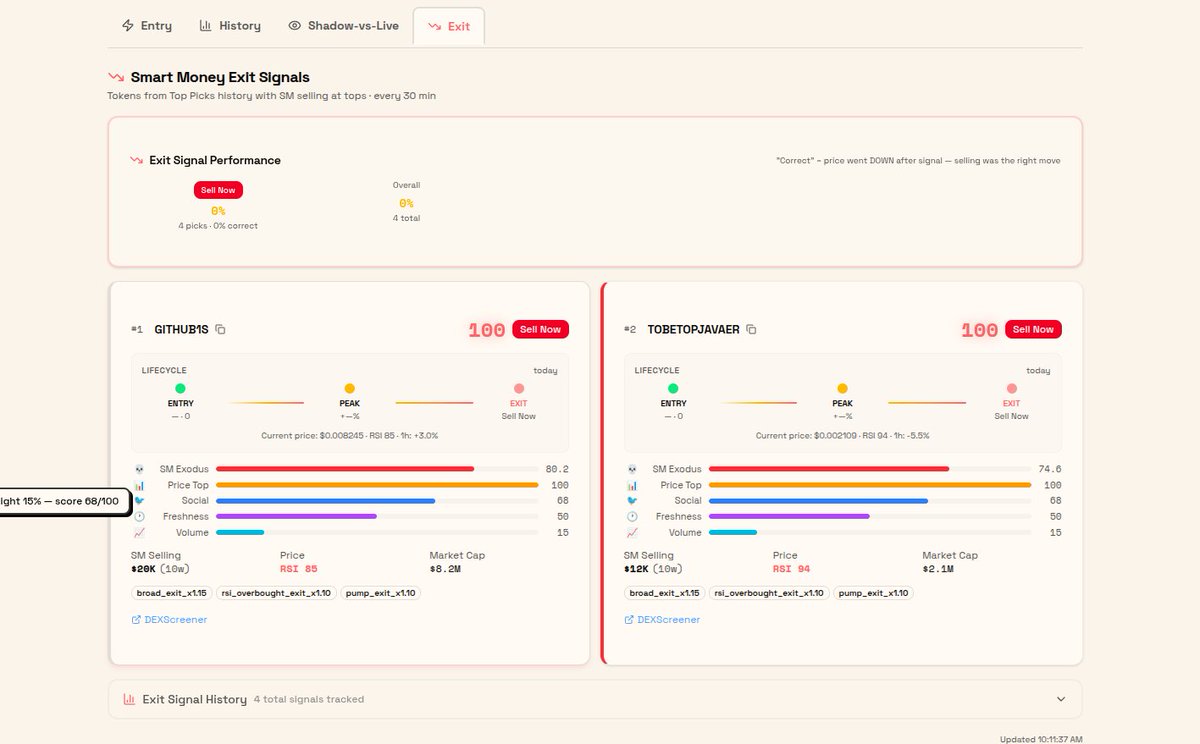Image resolution: width=1200 pixels, height=744 pixels.
Task: Click the $2.1M market cap value
Action: coord(937,569)
